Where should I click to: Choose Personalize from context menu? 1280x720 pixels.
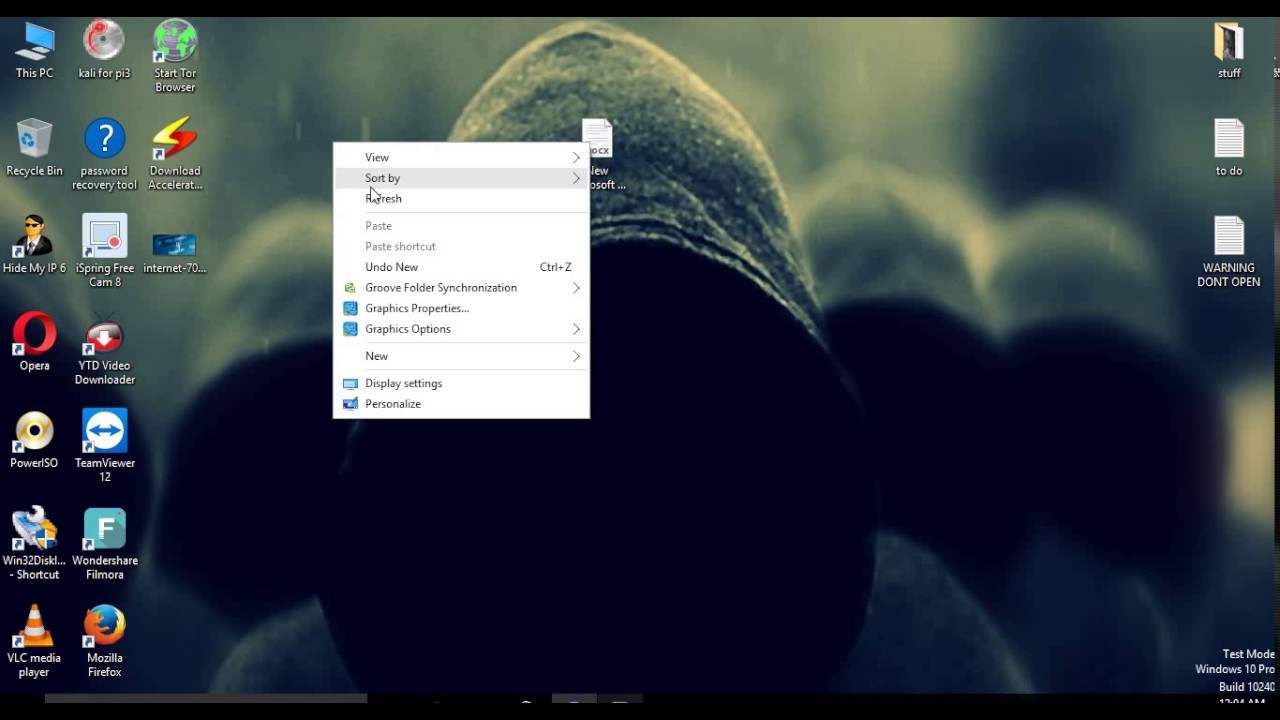(461, 404)
